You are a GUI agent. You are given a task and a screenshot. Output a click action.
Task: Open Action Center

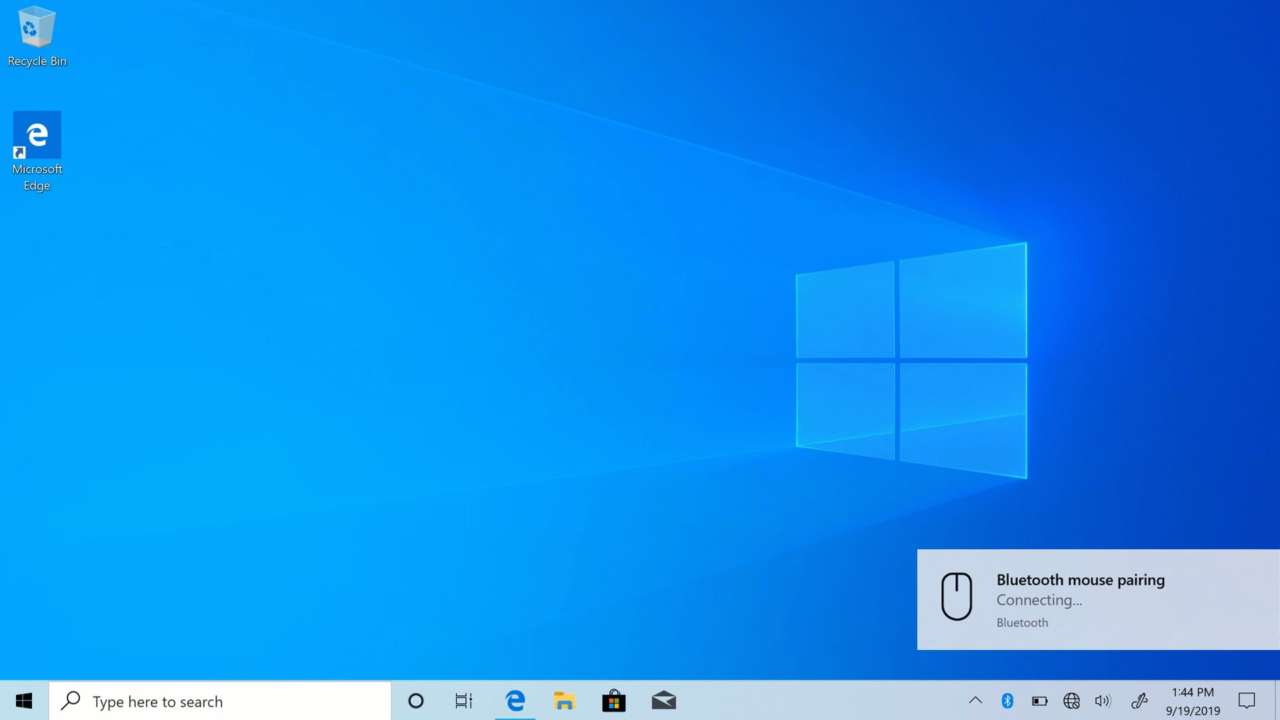coord(1246,701)
